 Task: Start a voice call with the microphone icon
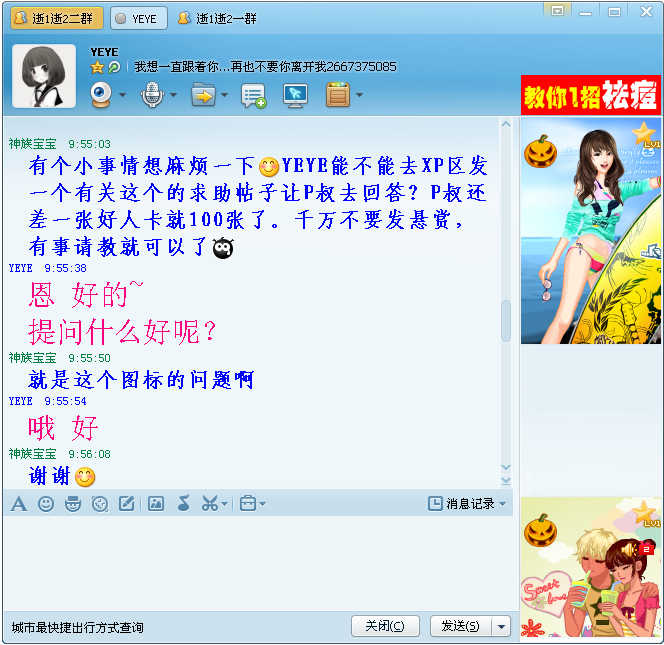pos(152,94)
